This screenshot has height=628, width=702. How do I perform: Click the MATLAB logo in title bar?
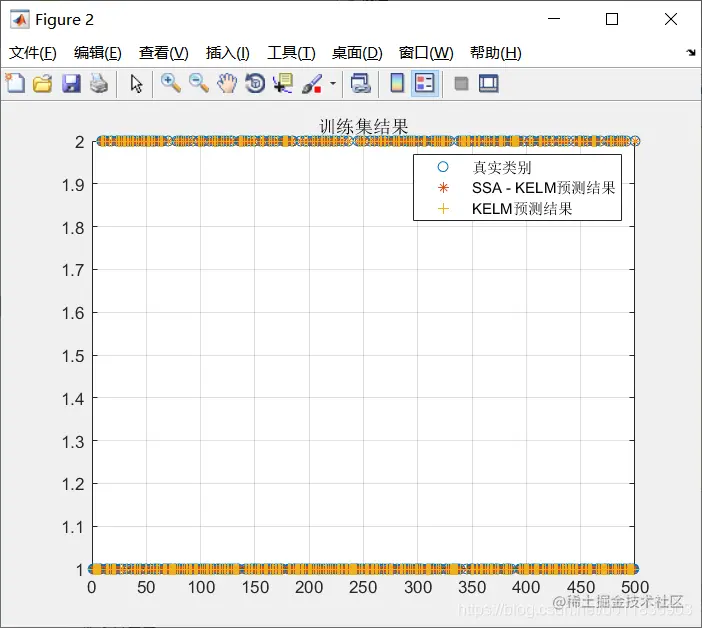(x=19, y=20)
